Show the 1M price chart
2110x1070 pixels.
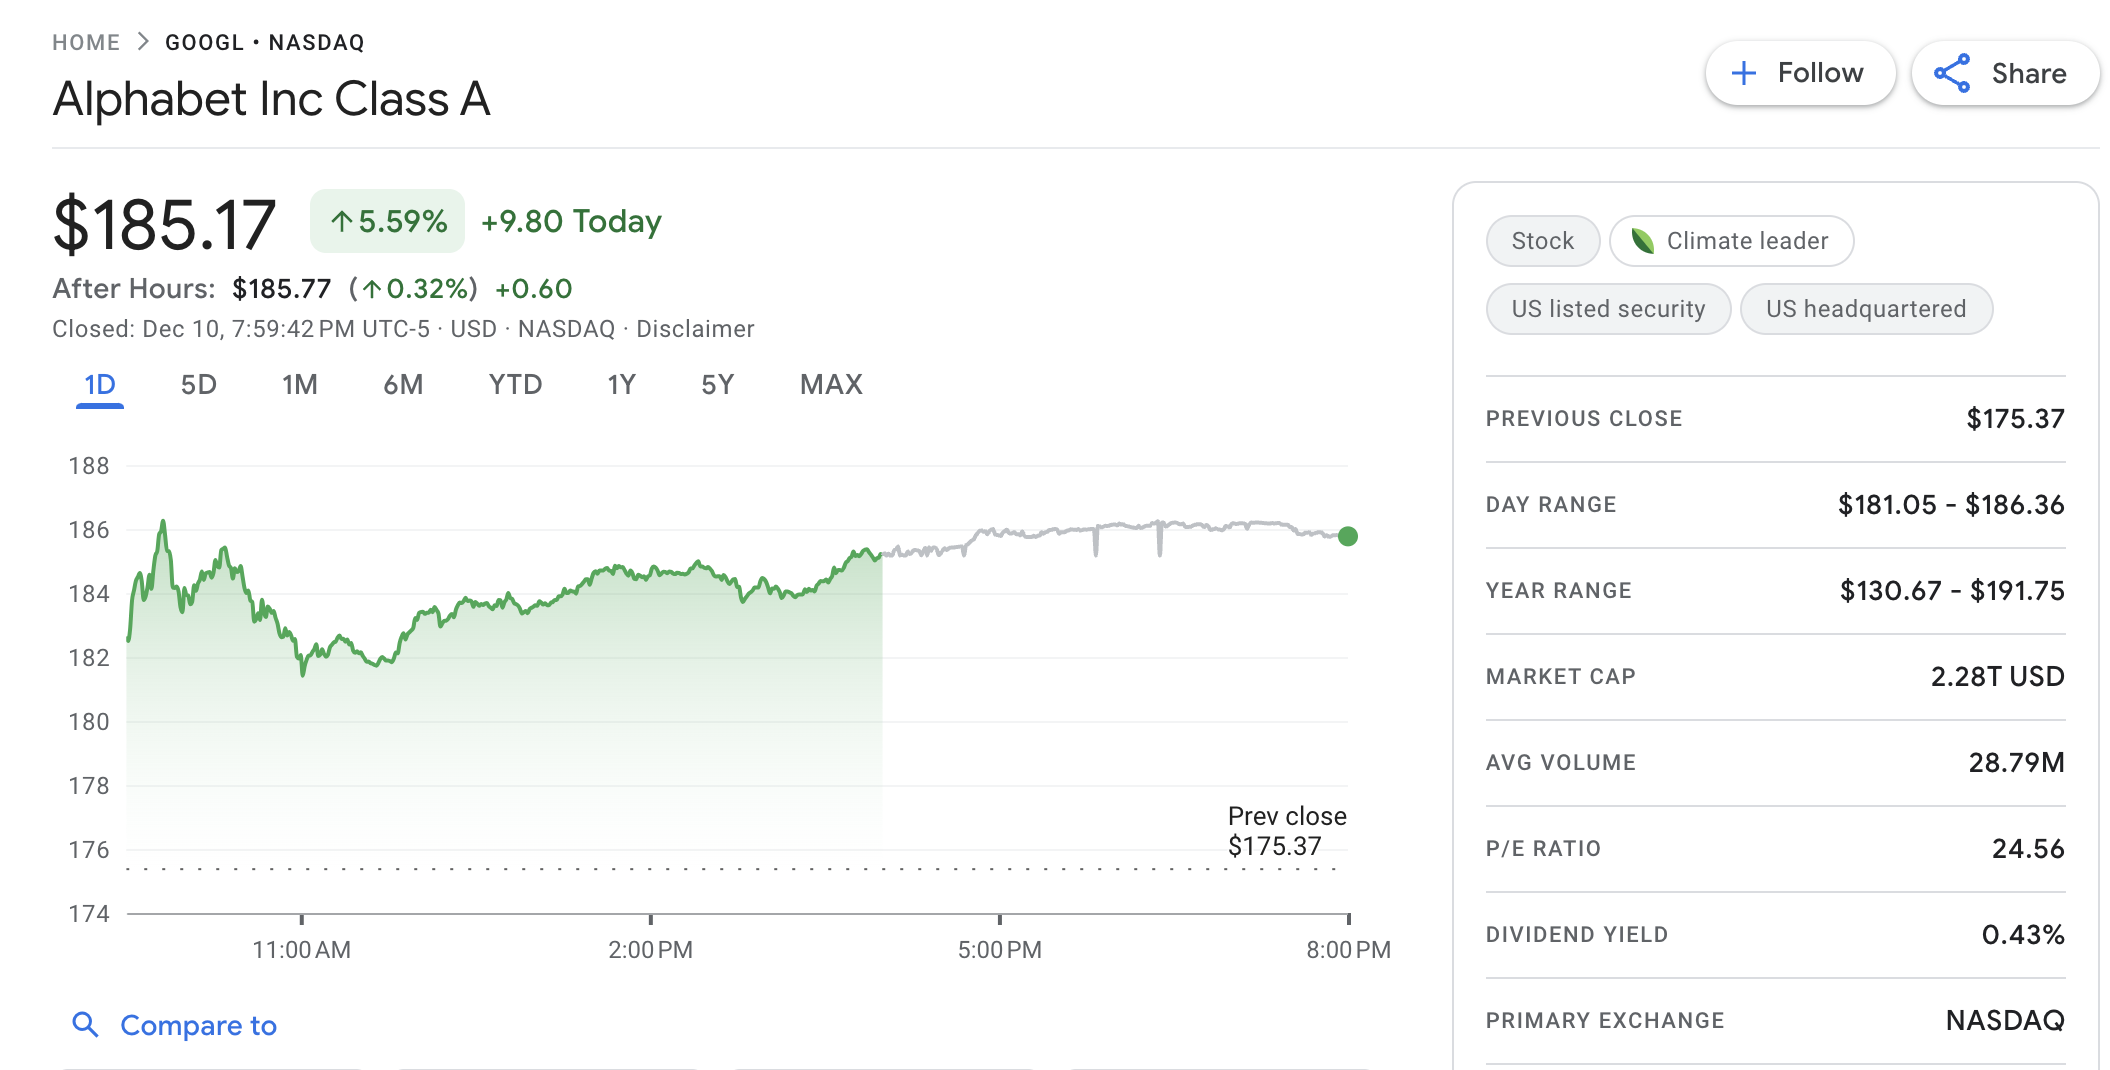[x=300, y=385]
